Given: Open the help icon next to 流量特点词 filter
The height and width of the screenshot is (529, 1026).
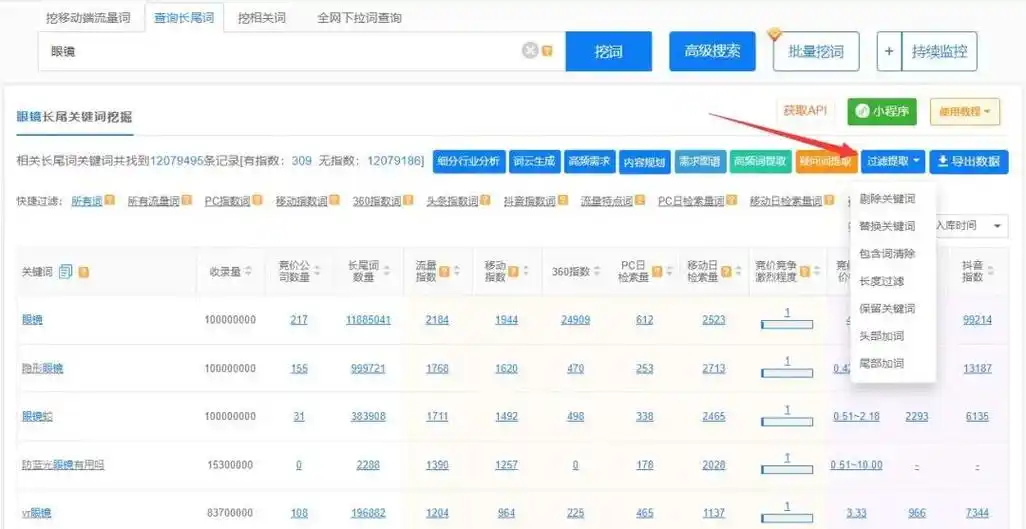Looking at the screenshot, I should [639, 200].
